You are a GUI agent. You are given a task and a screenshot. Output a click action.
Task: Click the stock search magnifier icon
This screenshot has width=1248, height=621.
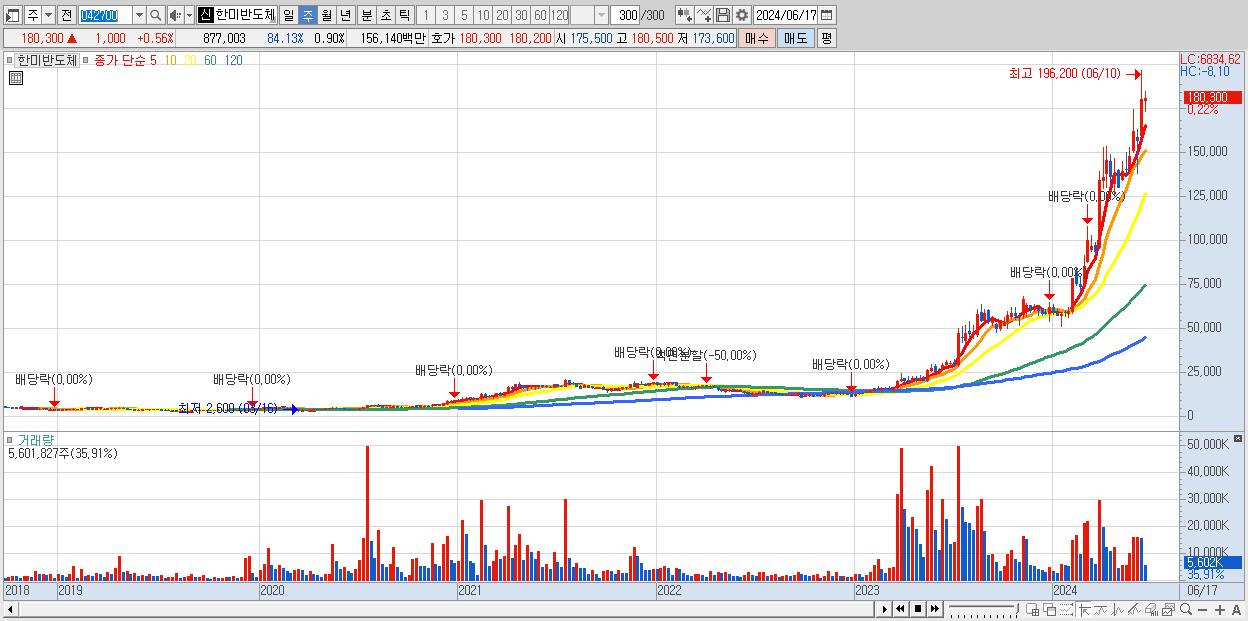155,15
